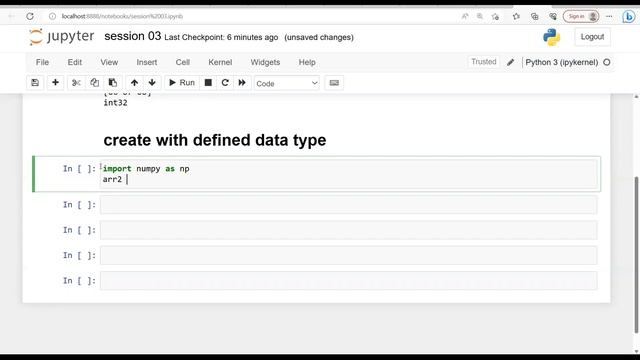Click the third empty code cell

click(349, 230)
